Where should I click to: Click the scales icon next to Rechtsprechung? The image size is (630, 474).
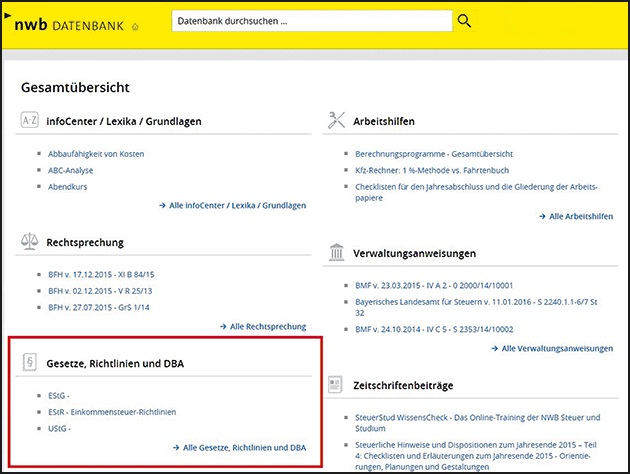coord(29,241)
